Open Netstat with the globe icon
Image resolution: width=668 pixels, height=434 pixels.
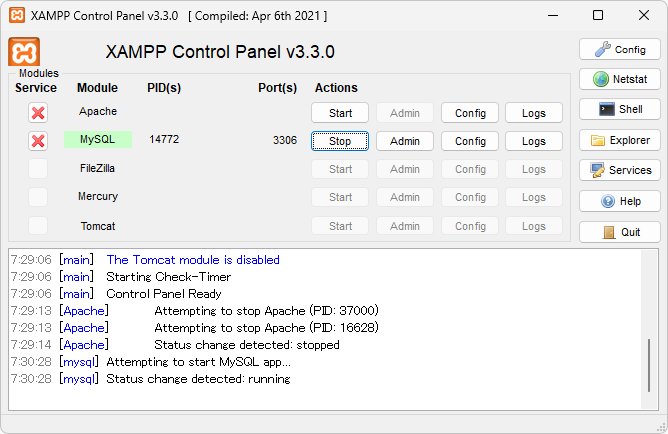(x=620, y=79)
